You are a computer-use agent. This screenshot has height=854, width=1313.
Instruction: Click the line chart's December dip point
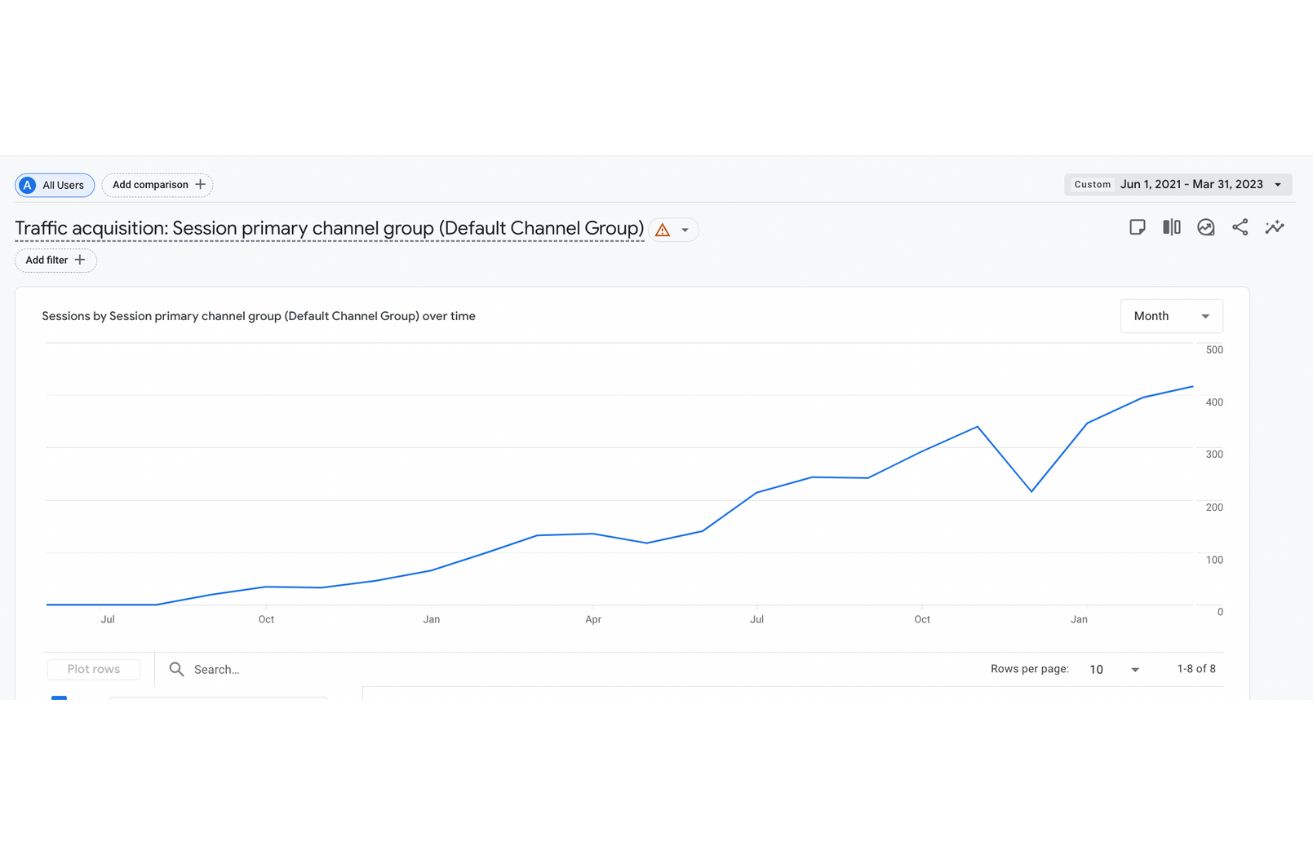(1031, 491)
